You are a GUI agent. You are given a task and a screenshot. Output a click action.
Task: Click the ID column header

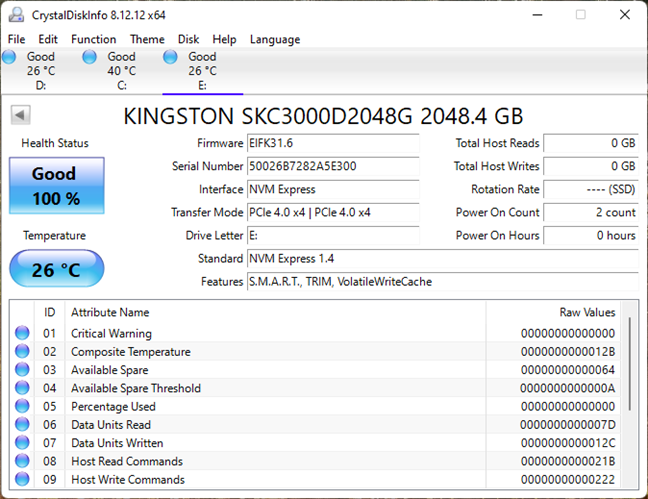[50, 312]
